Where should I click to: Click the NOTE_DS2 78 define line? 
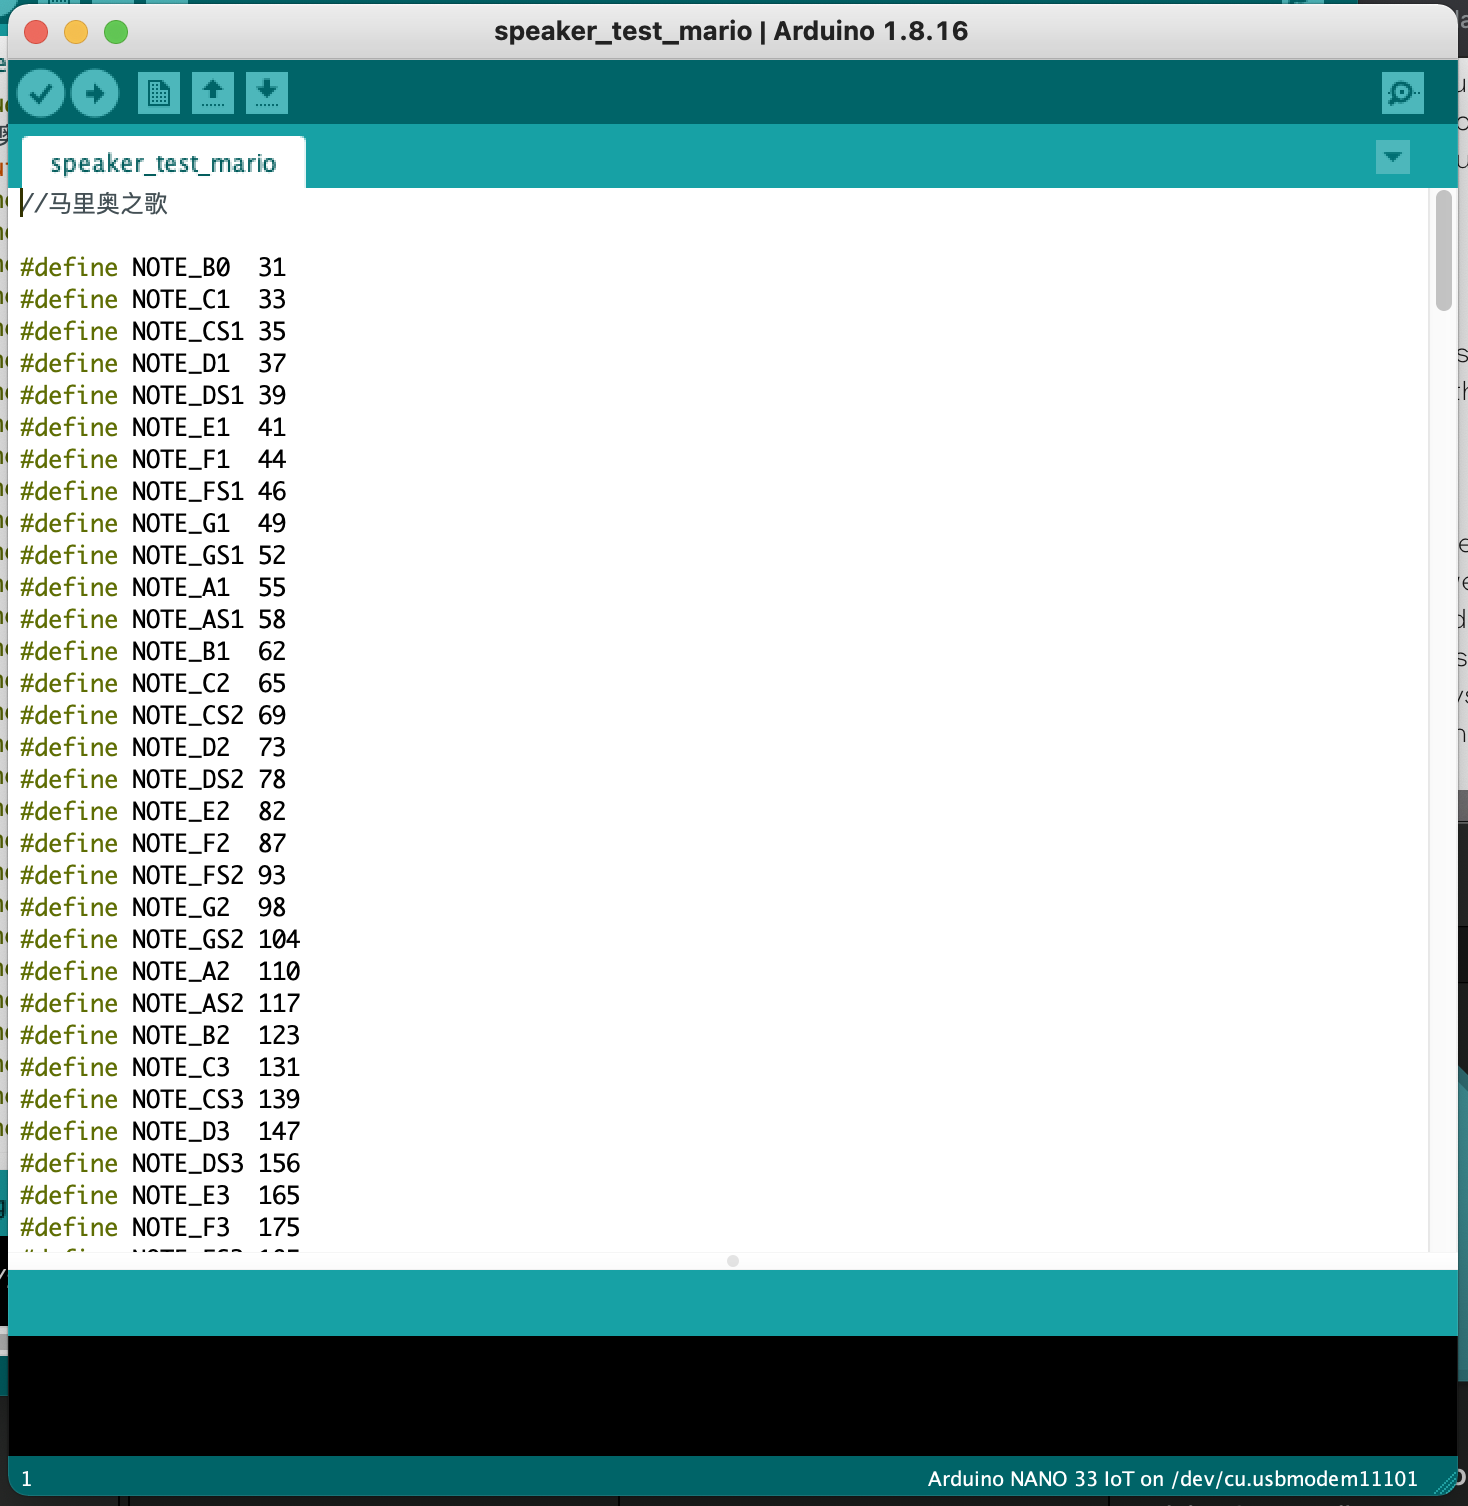pyautogui.click(x=153, y=779)
